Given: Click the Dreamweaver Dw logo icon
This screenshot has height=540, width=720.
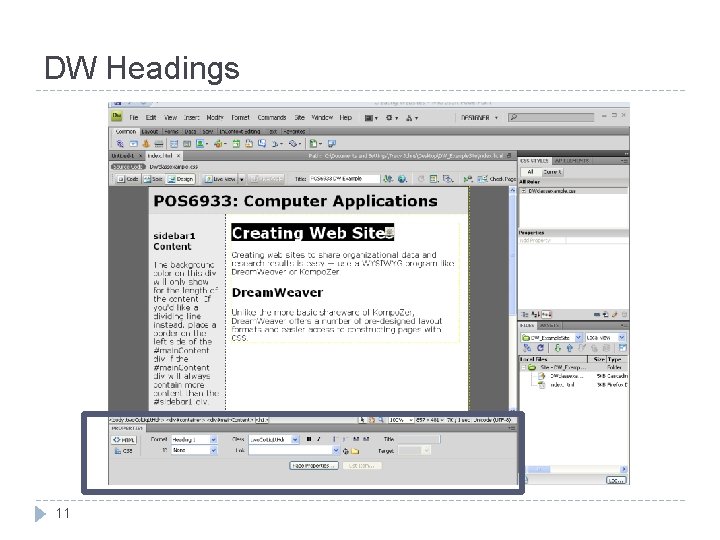Looking at the screenshot, I should pos(117,116).
